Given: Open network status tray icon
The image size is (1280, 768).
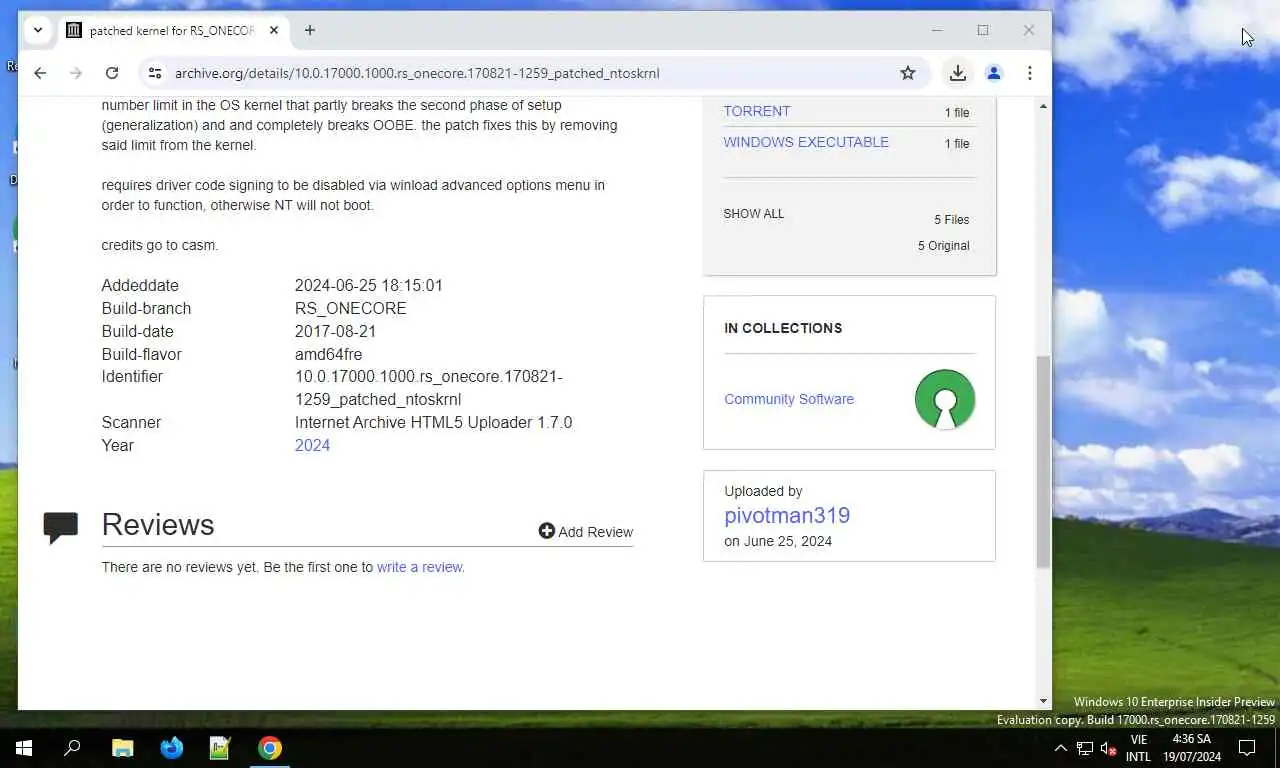Looking at the screenshot, I should point(1085,748).
